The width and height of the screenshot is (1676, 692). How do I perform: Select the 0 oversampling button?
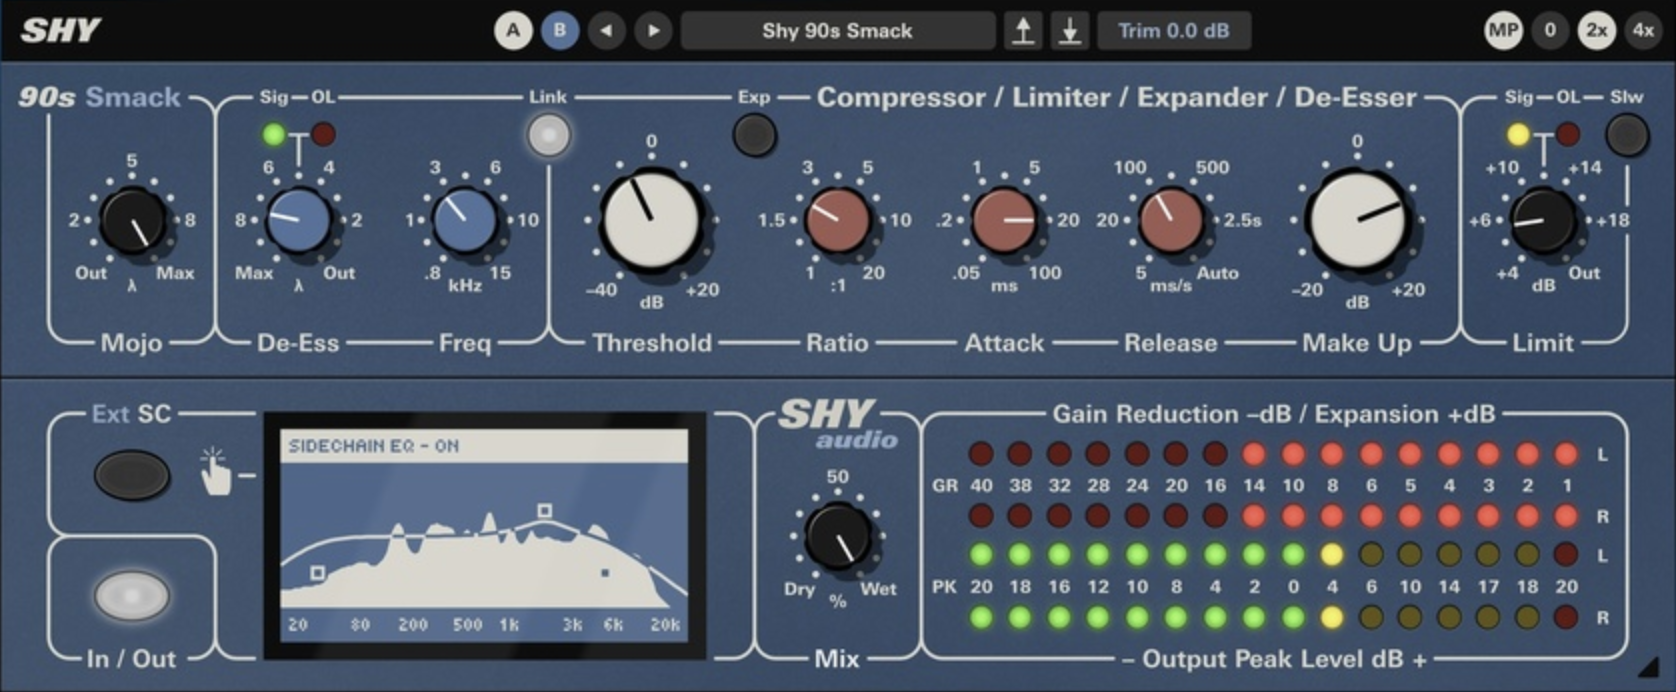click(x=1550, y=30)
